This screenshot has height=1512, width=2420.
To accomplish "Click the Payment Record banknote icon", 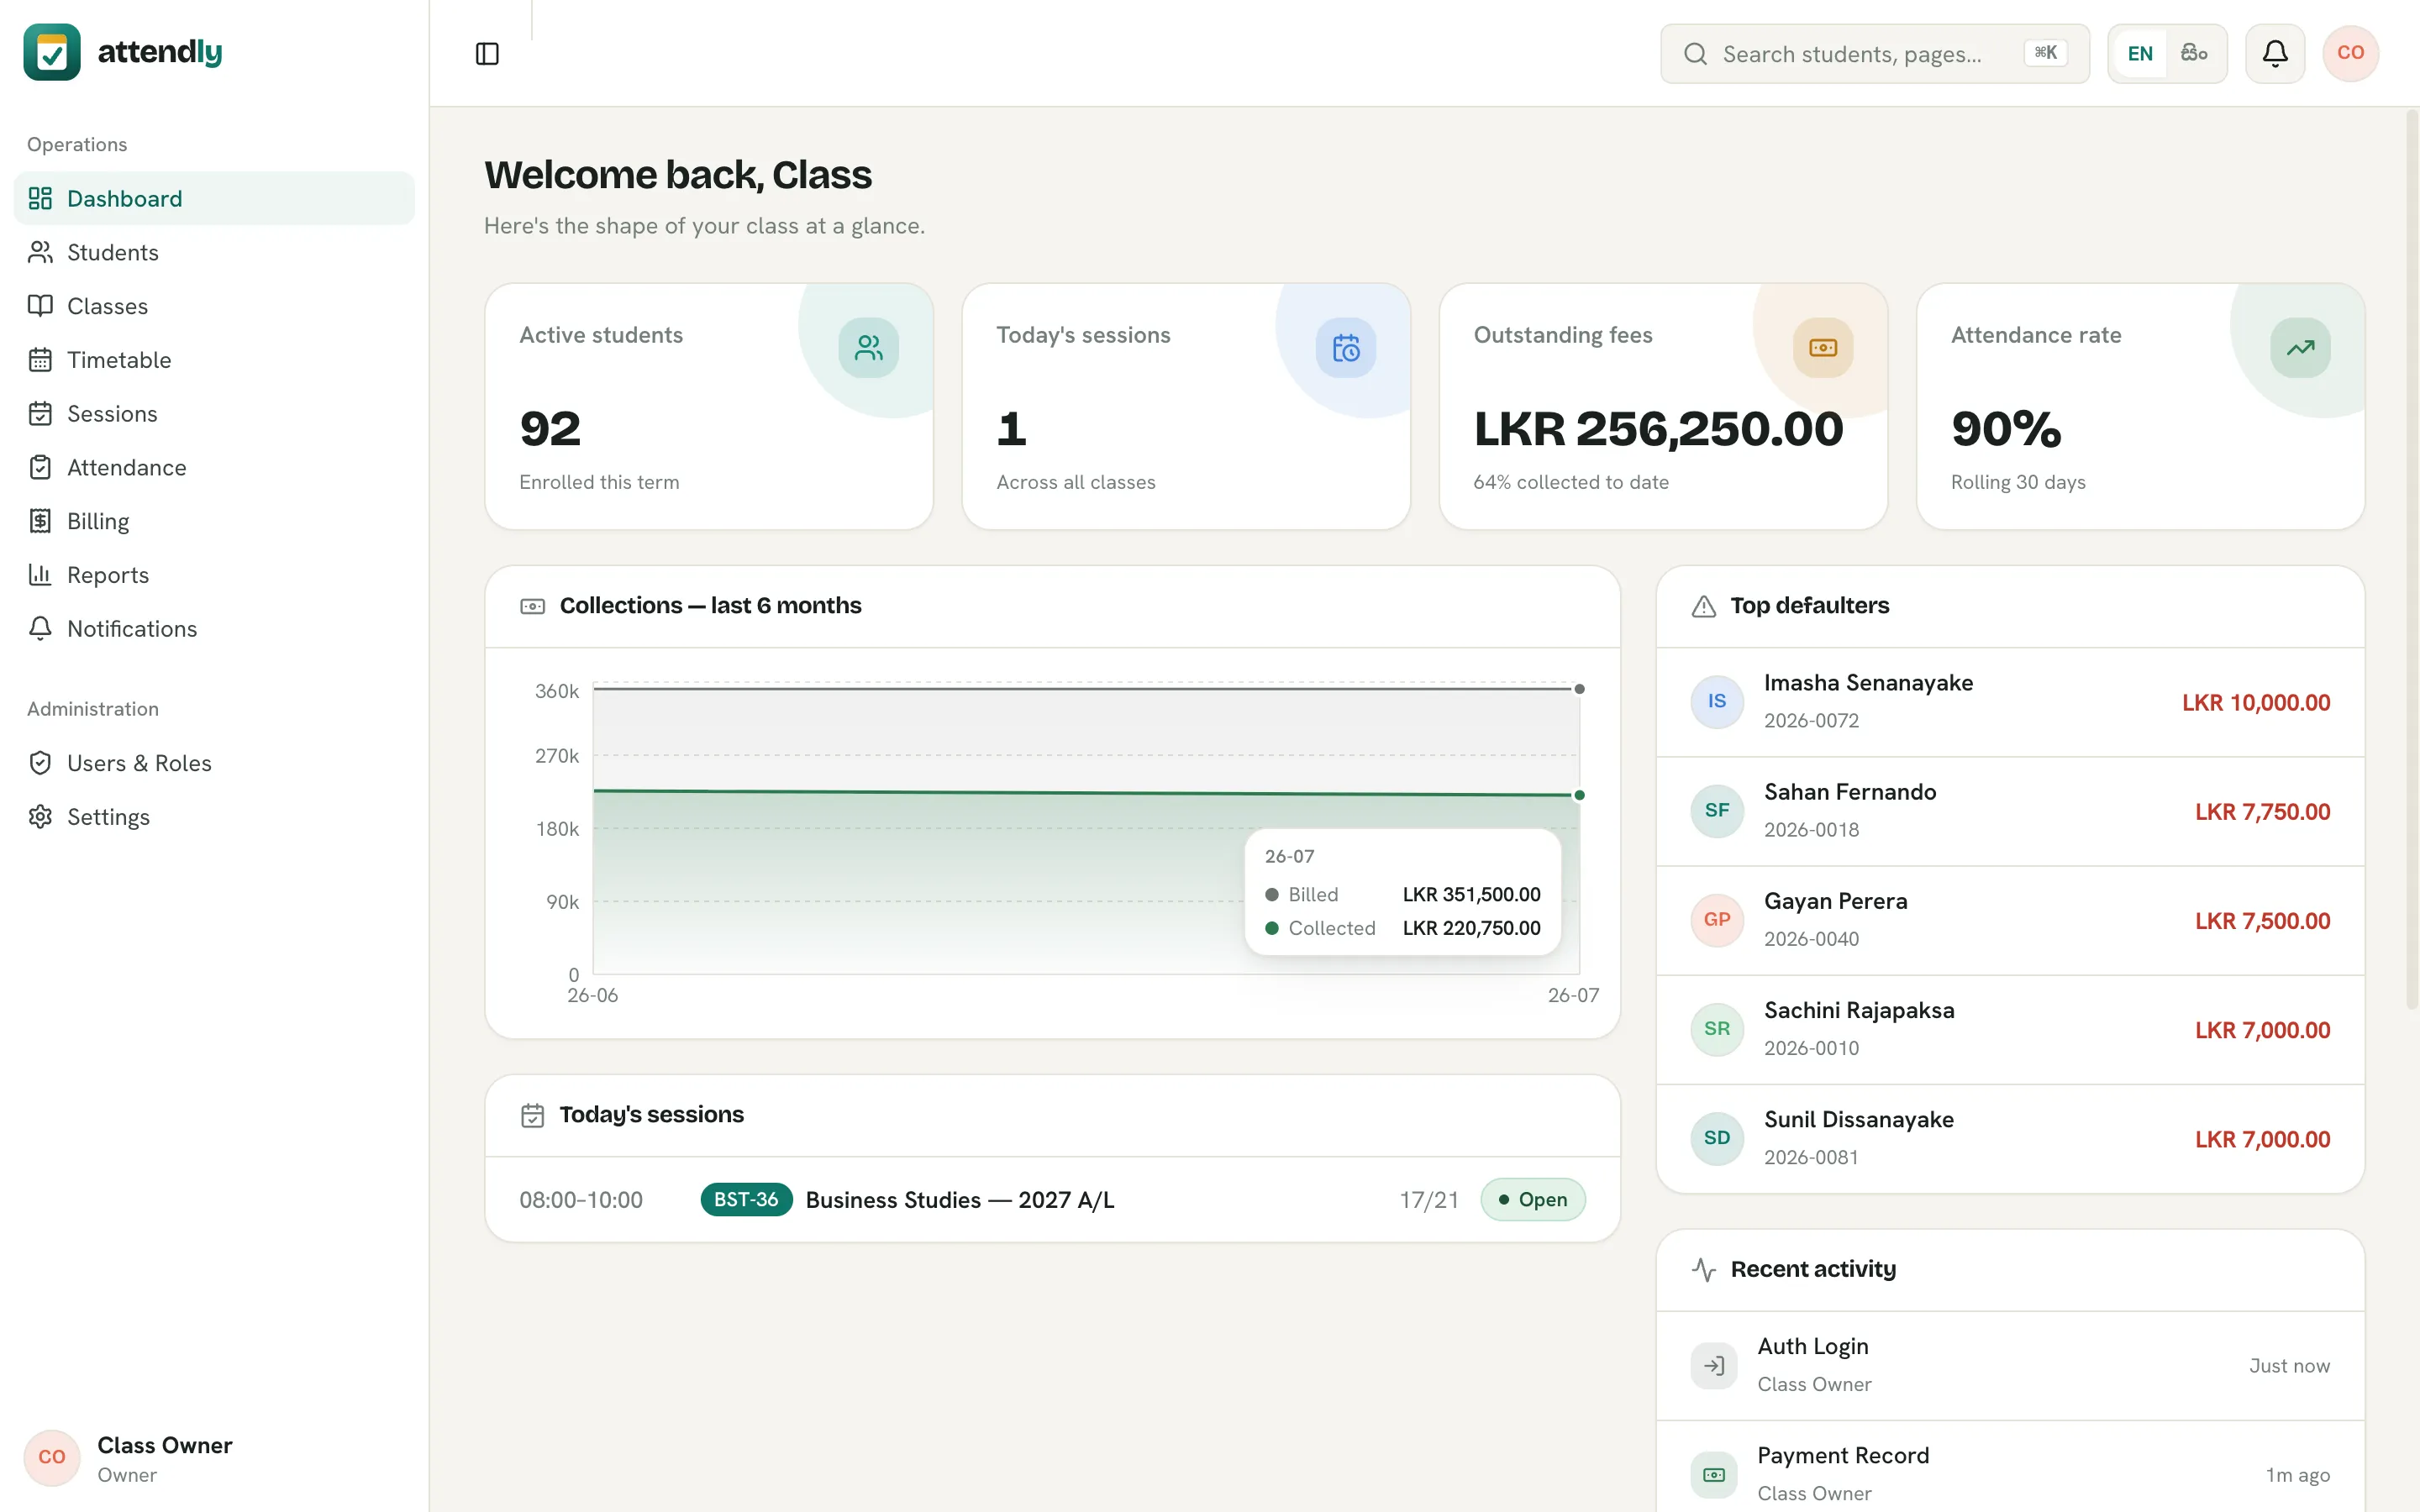I will [1714, 1475].
